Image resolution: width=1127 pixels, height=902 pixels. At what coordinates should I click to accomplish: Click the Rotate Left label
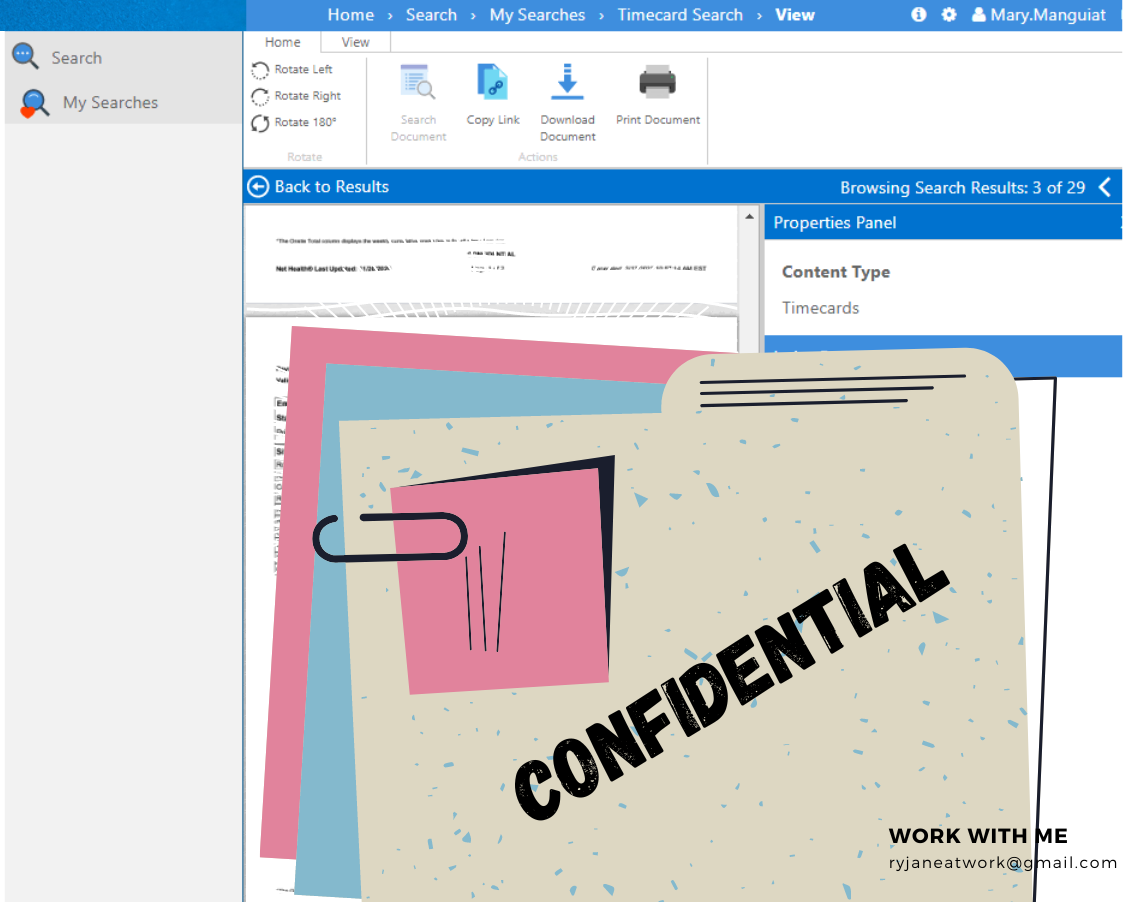click(303, 70)
